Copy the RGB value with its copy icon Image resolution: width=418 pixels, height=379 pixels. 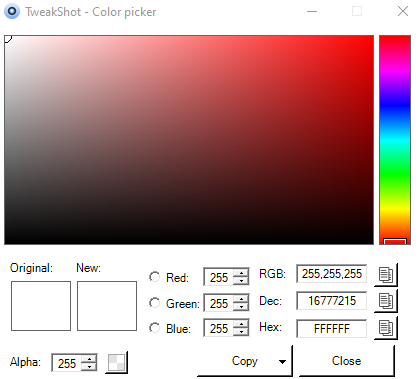point(386,275)
